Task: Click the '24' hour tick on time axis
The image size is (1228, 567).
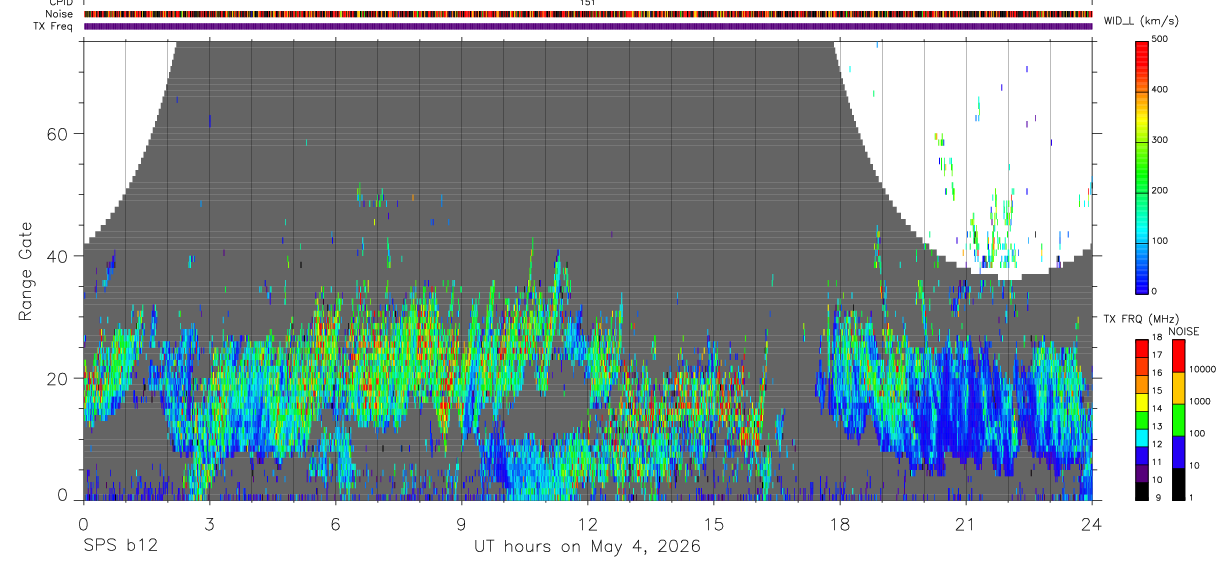Action: click(1092, 523)
